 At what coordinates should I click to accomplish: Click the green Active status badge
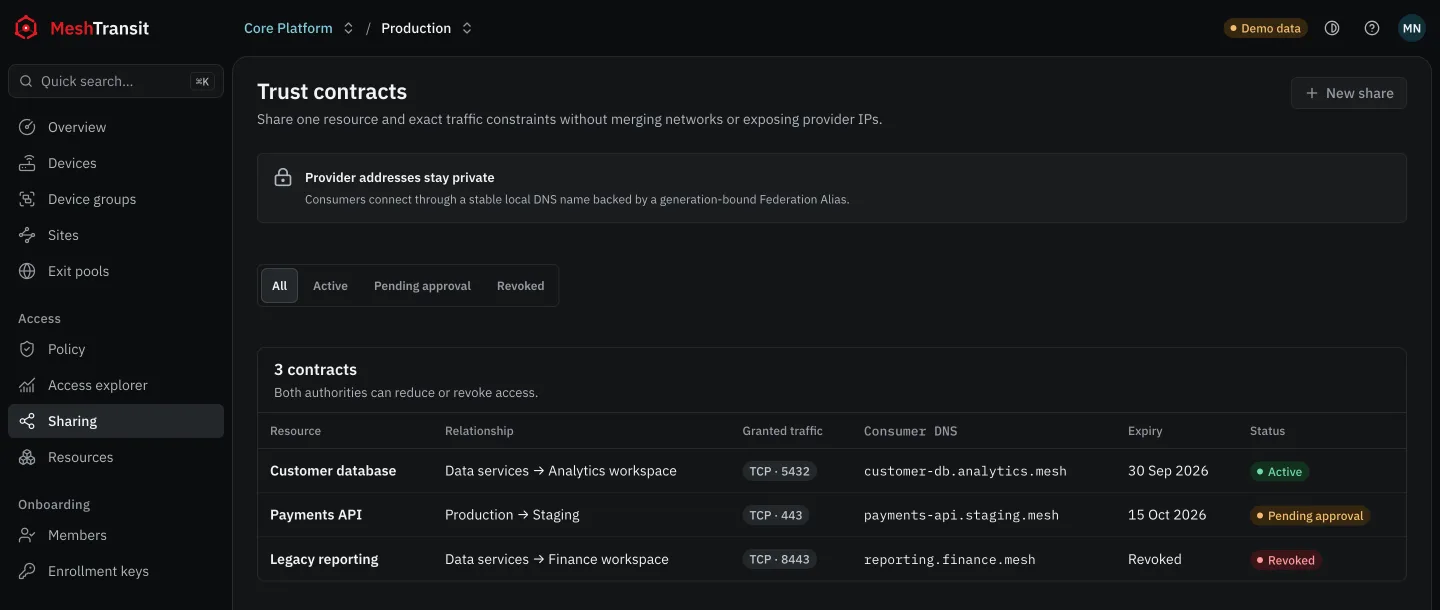point(1279,471)
